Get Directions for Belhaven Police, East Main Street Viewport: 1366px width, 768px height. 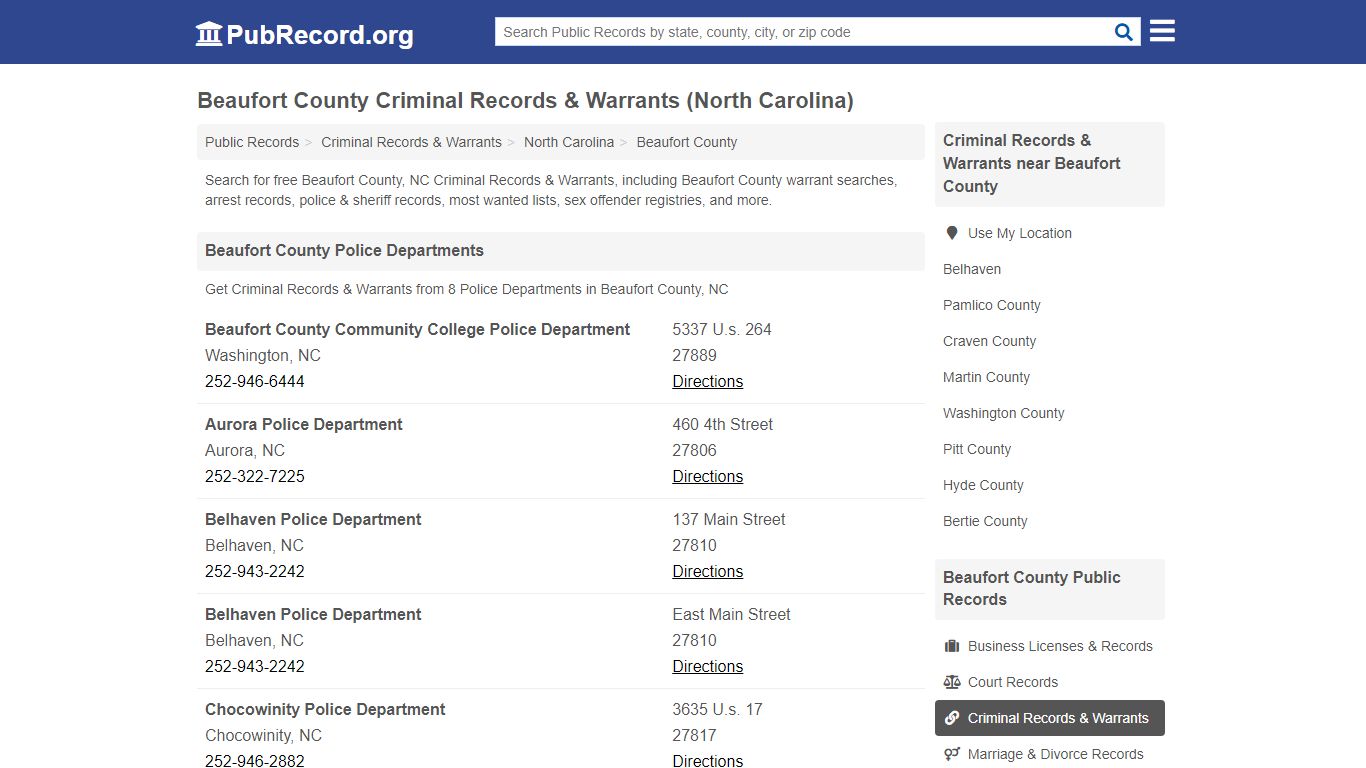(708, 666)
